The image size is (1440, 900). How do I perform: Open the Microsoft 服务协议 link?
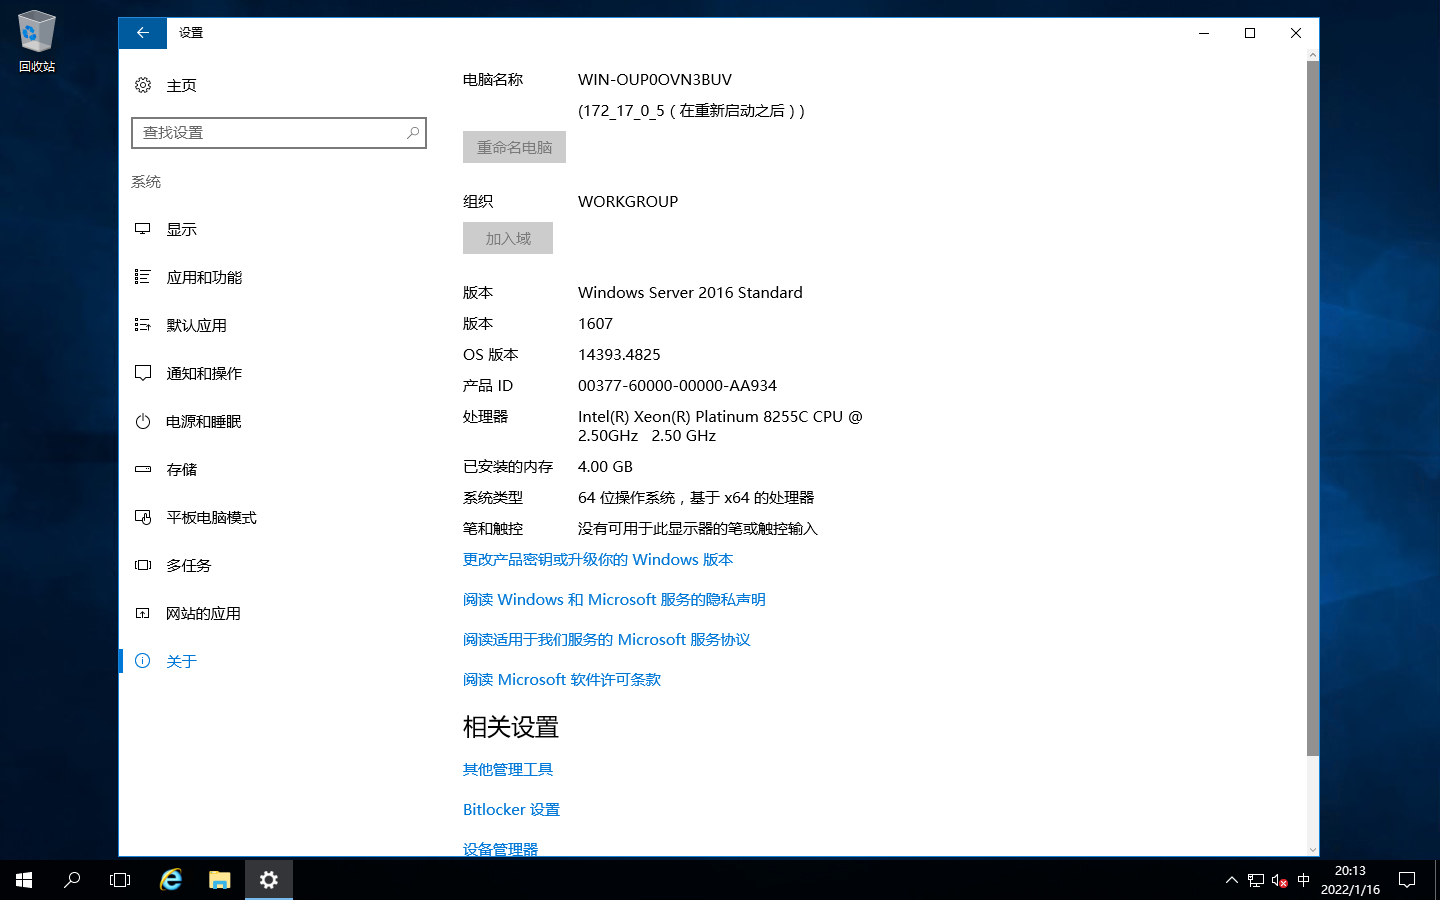click(x=606, y=639)
